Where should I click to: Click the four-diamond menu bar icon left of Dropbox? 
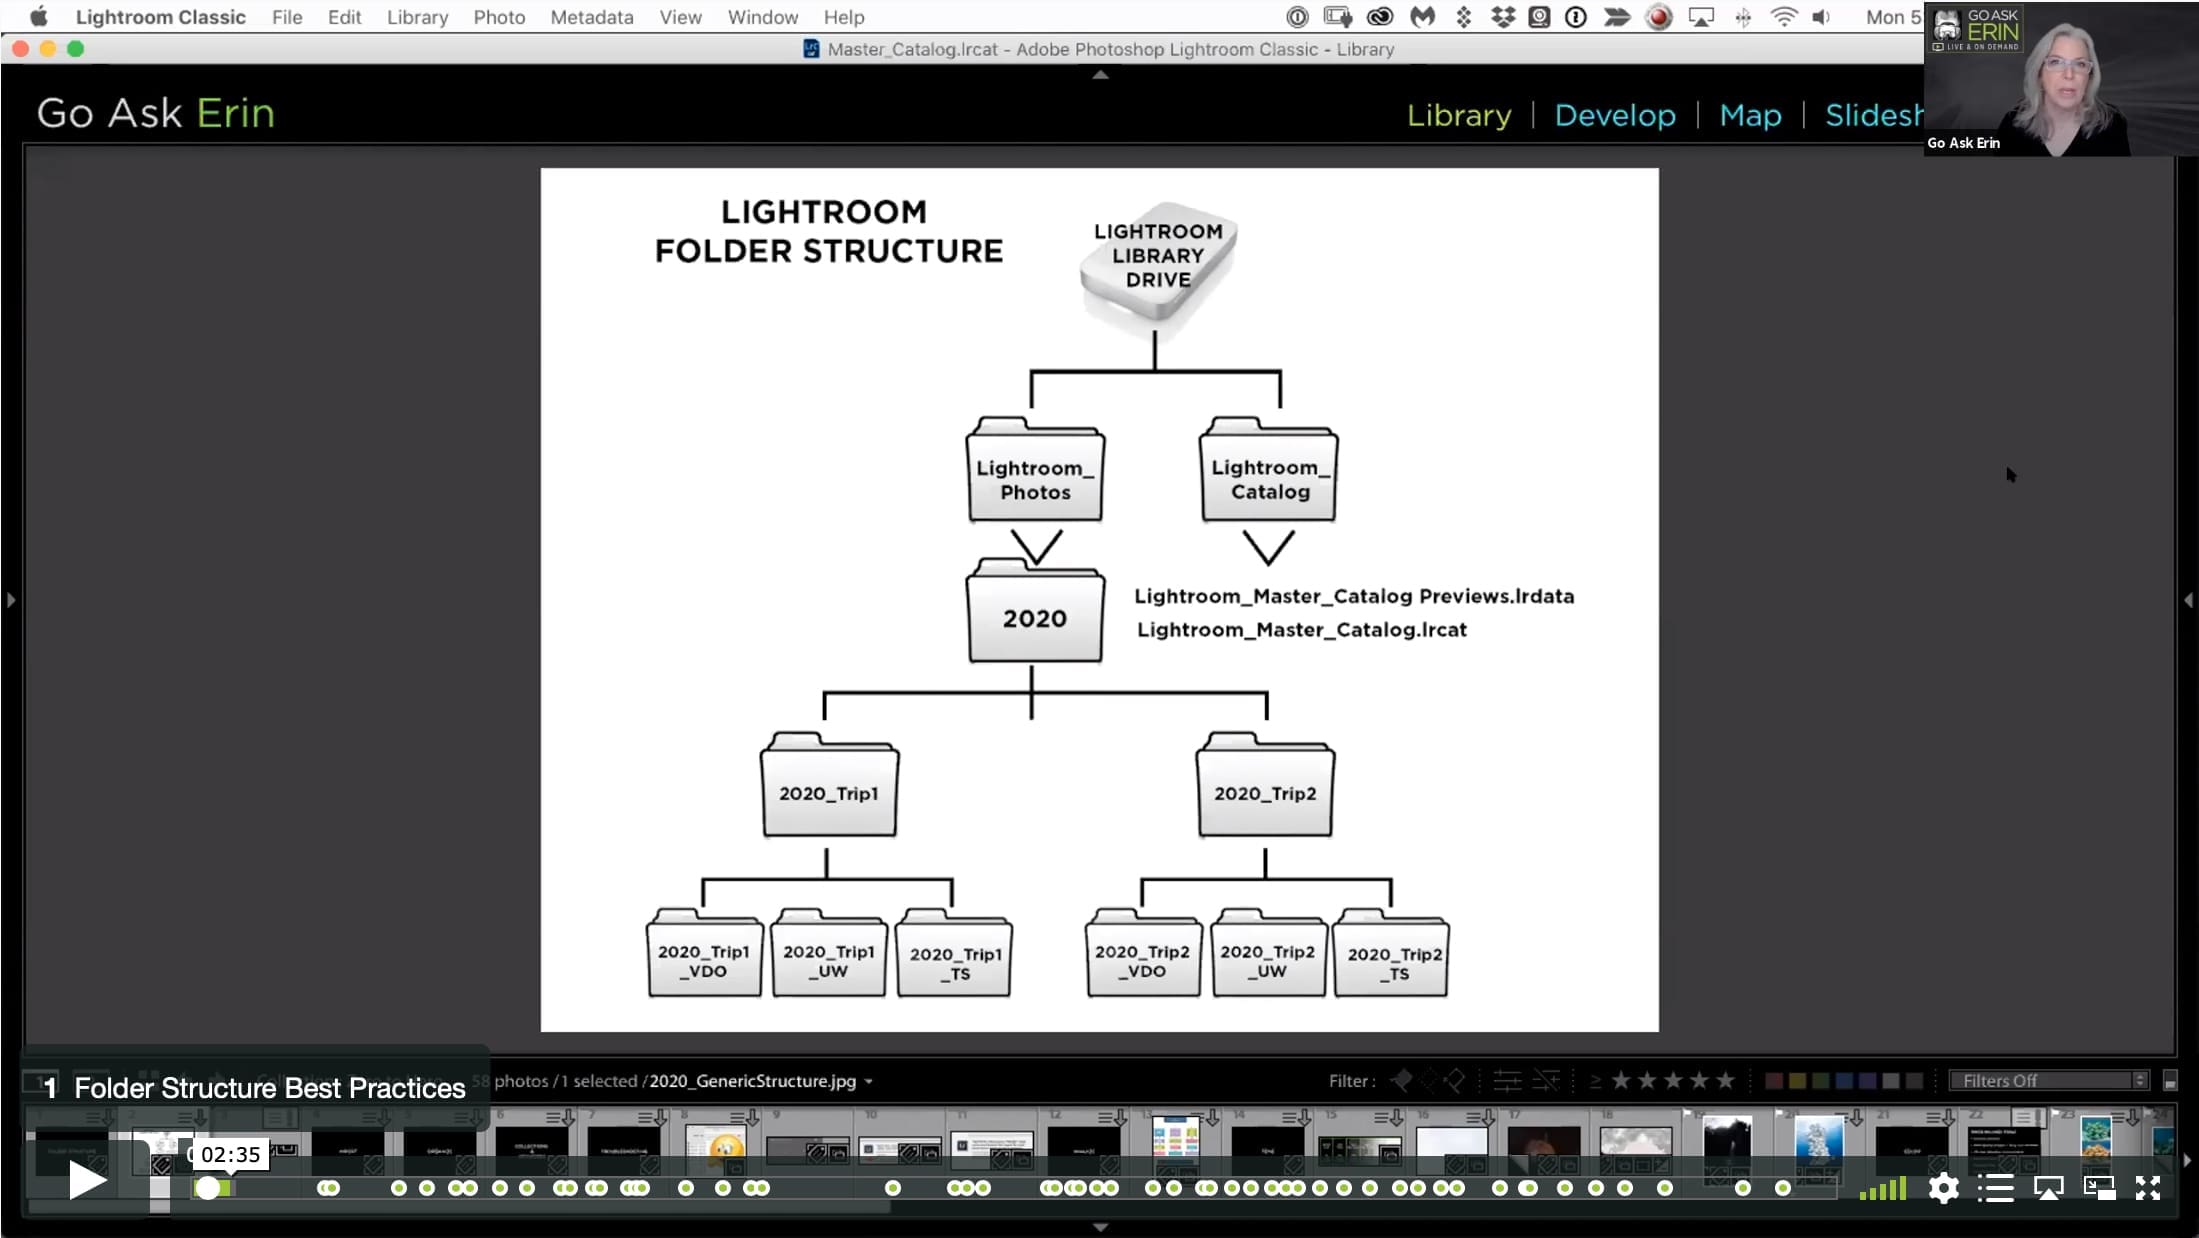tap(1464, 17)
